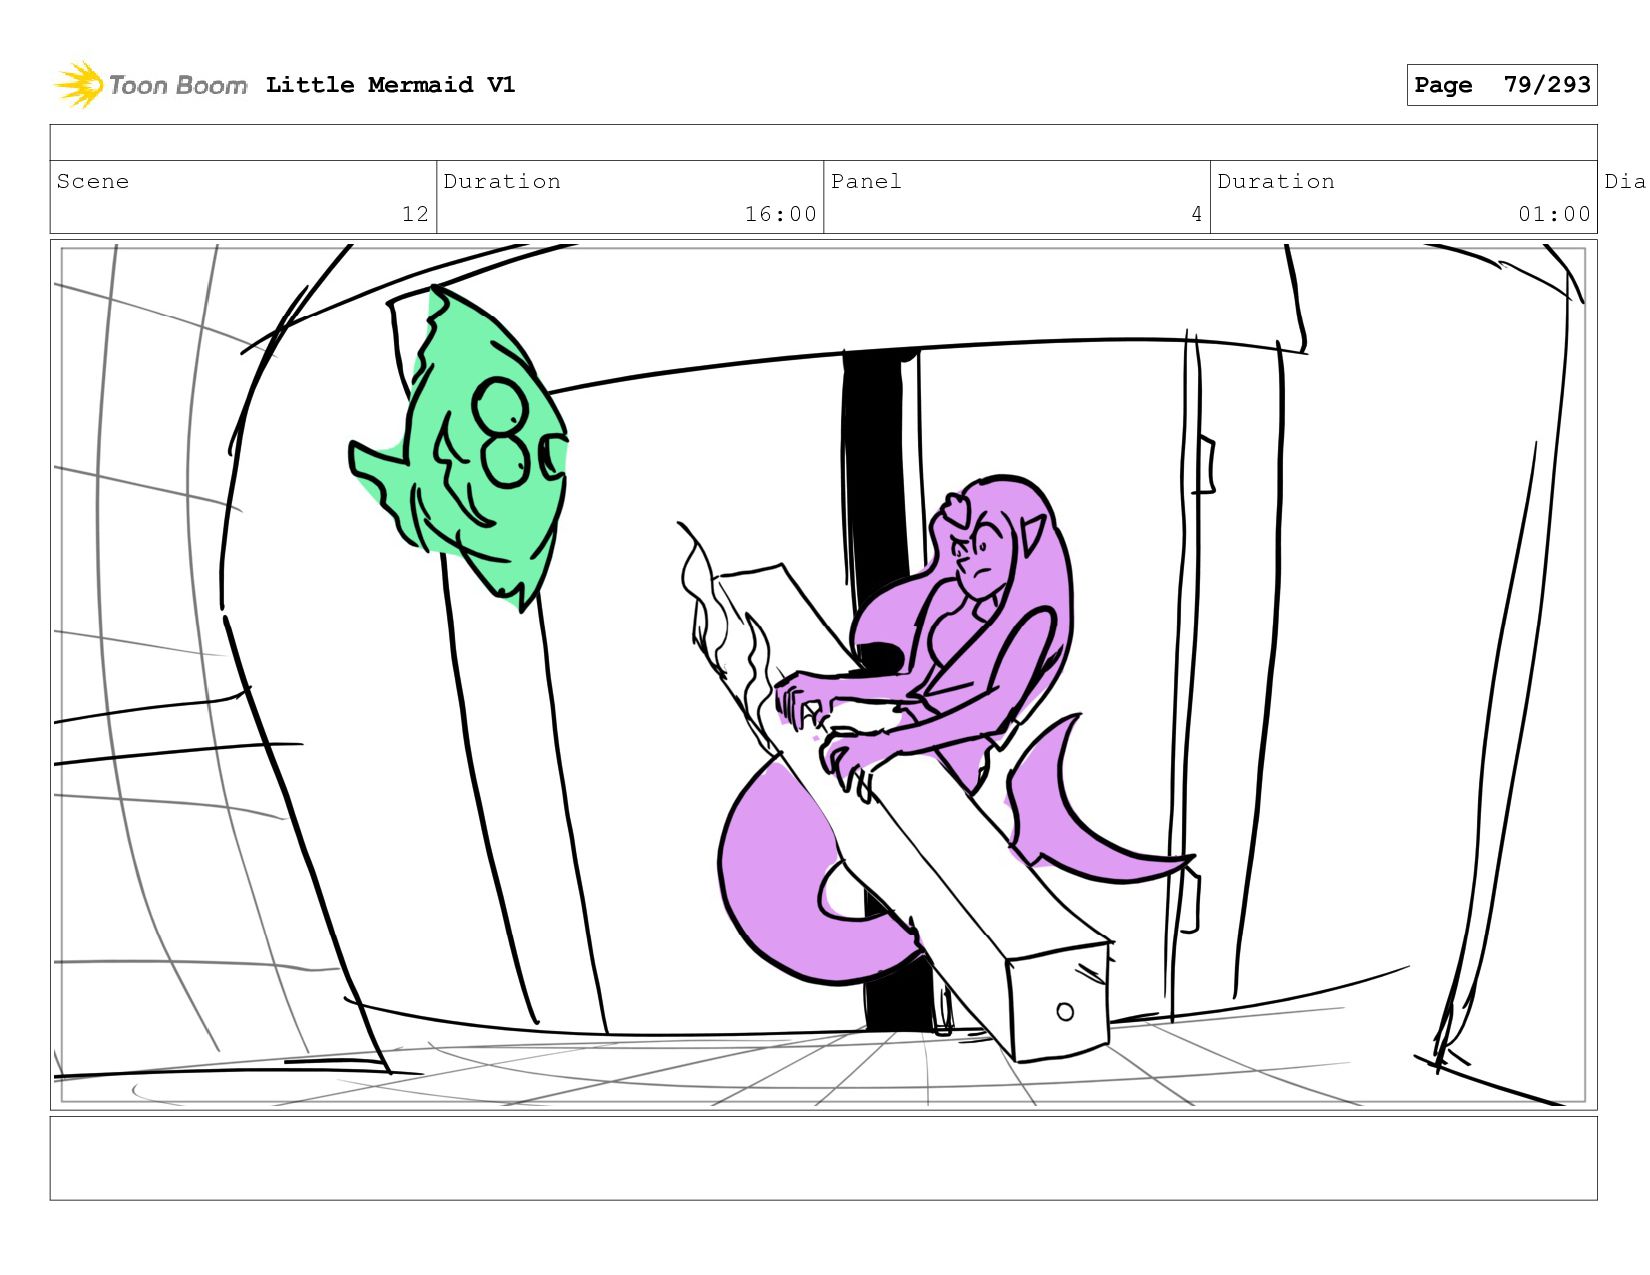Click the 'Panel' label

point(866,181)
